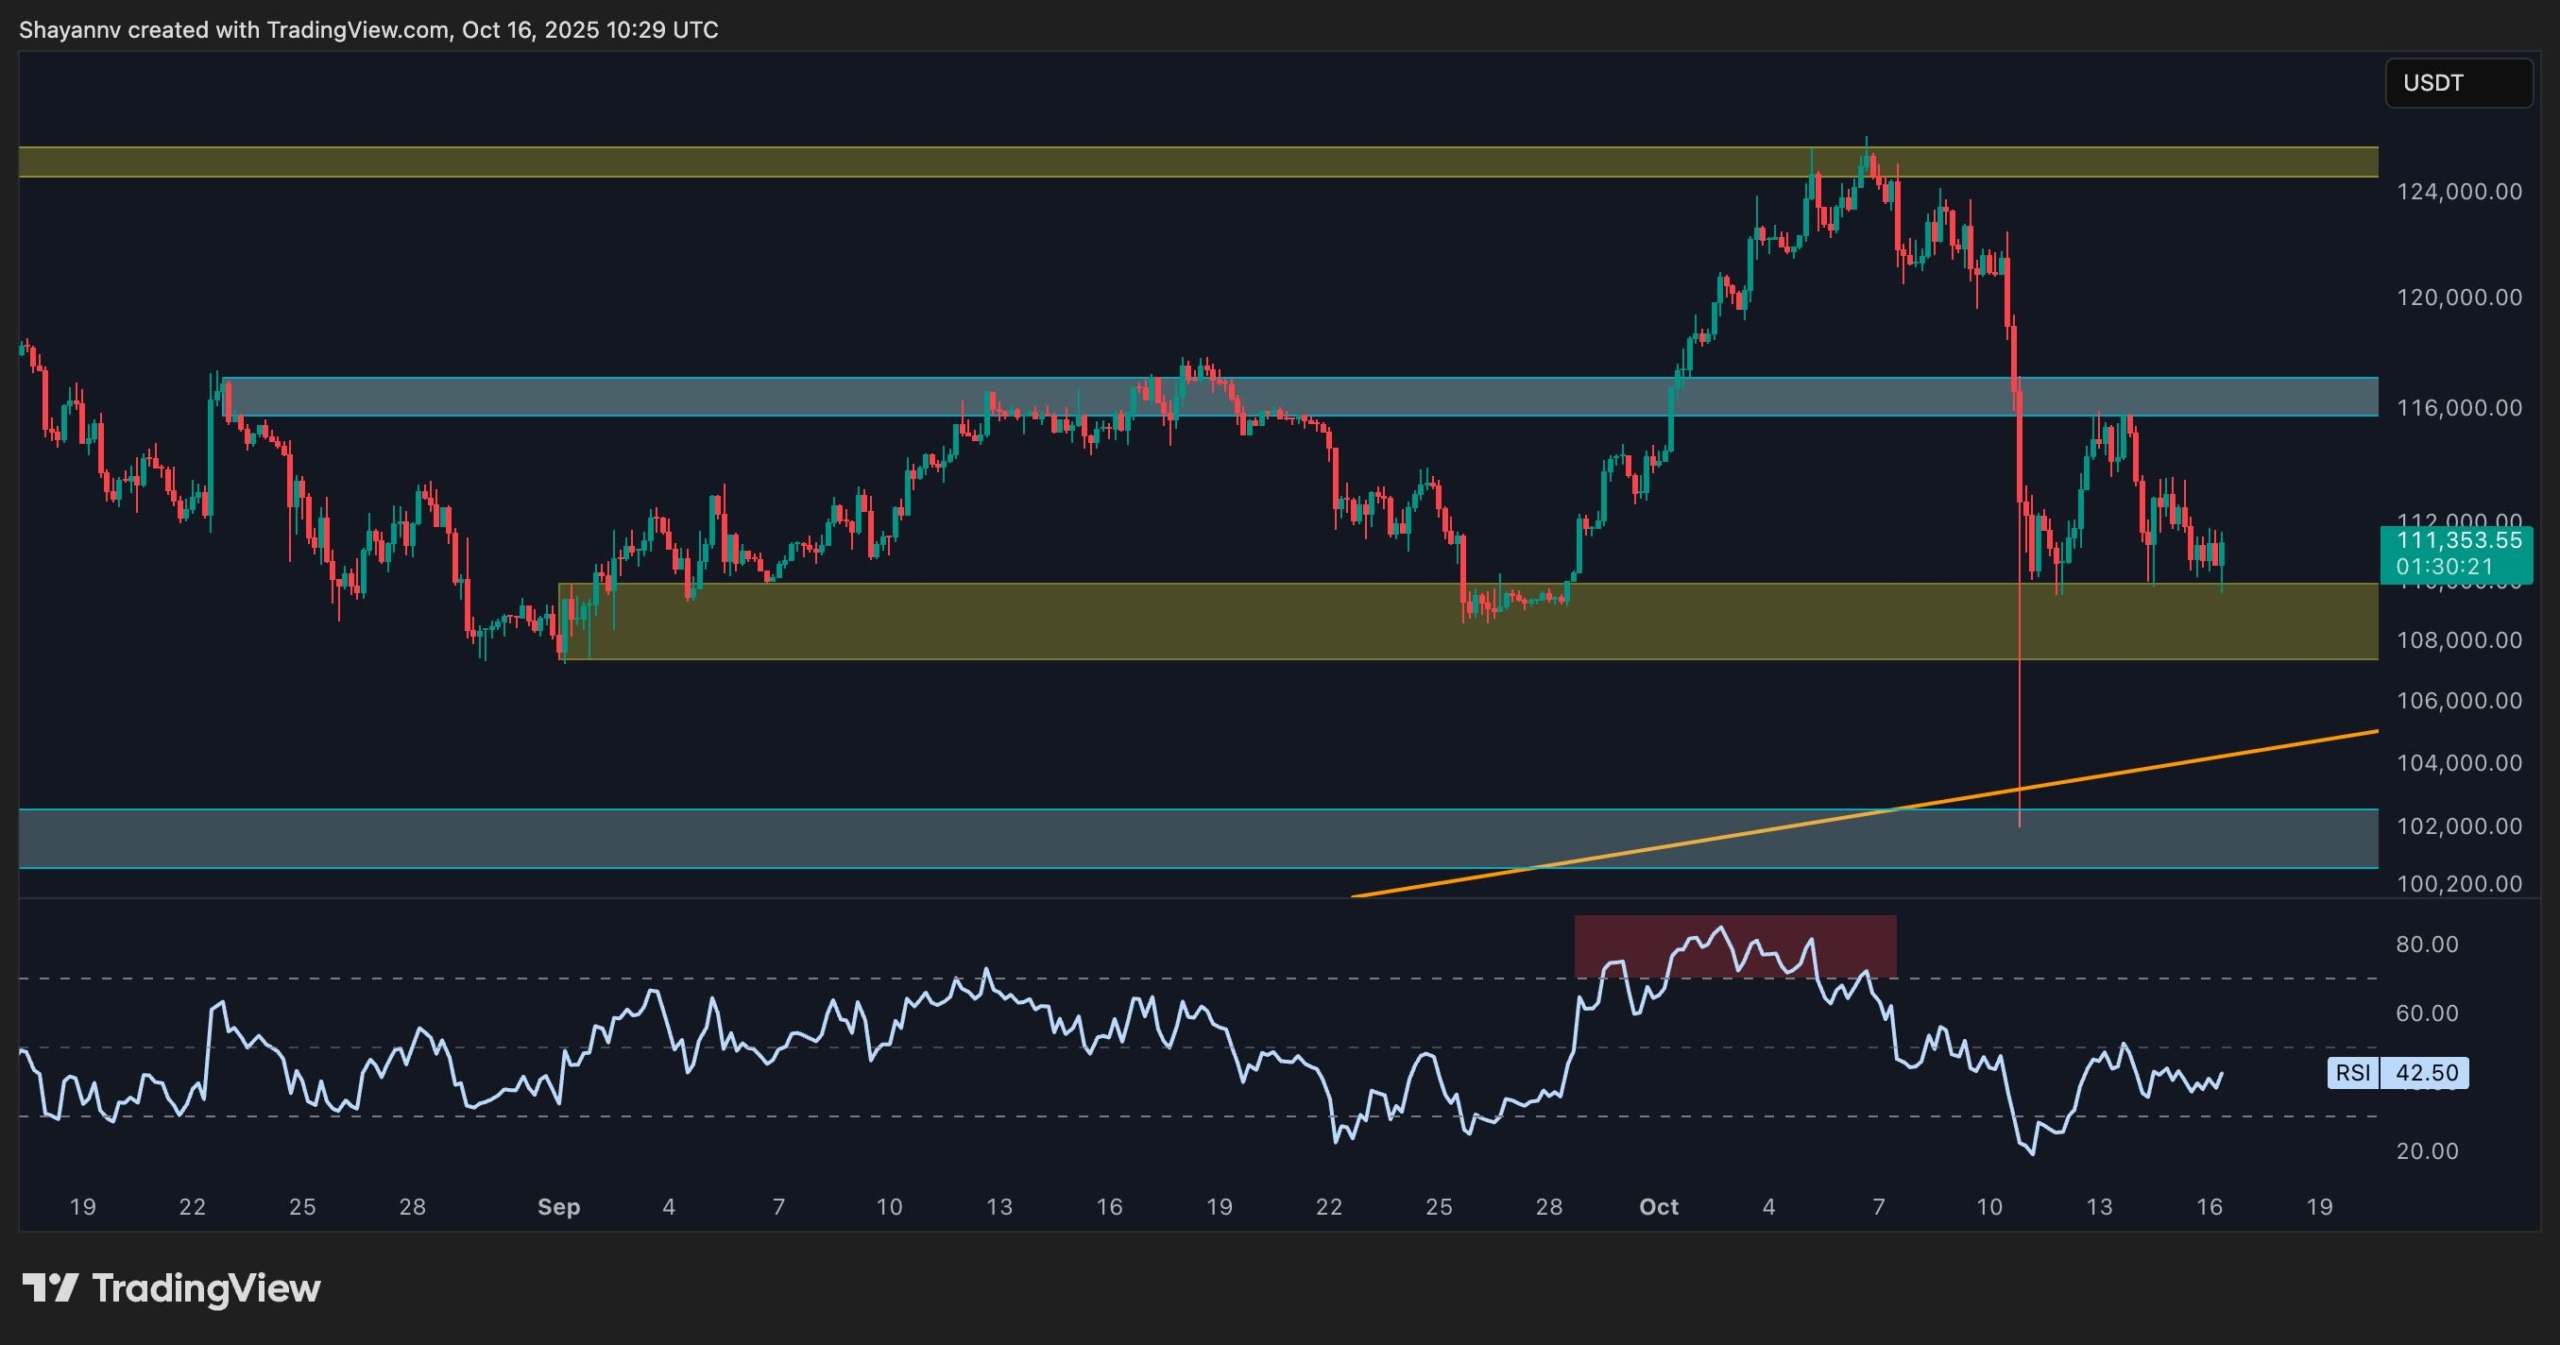This screenshot has width=2560, height=1345.
Task: Click the RSI value 42.50 badge
Action: point(2426,1073)
